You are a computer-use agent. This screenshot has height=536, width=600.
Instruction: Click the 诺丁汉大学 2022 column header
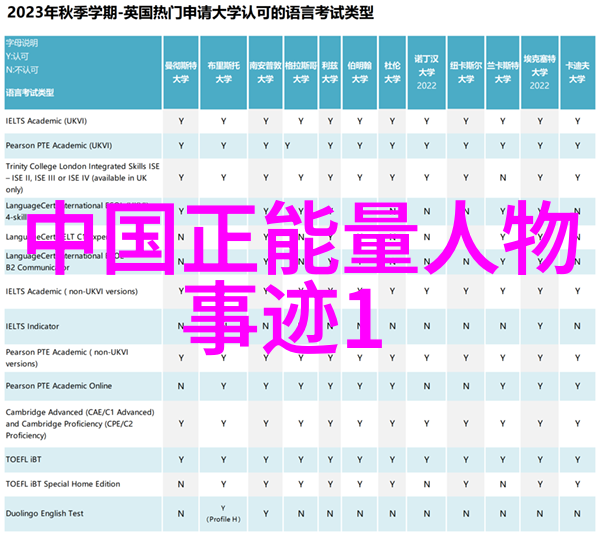(x=426, y=73)
